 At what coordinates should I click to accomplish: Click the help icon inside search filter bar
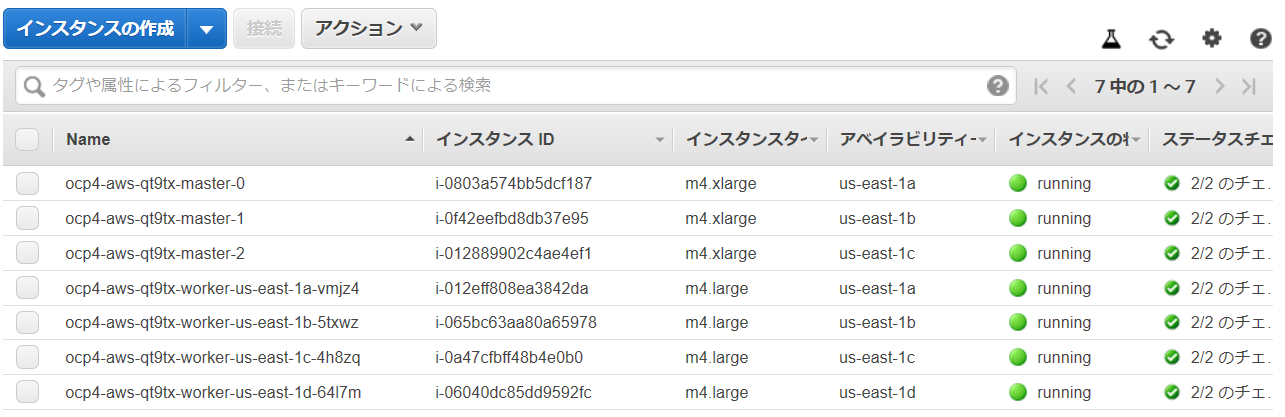pyautogui.click(x=997, y=86)
